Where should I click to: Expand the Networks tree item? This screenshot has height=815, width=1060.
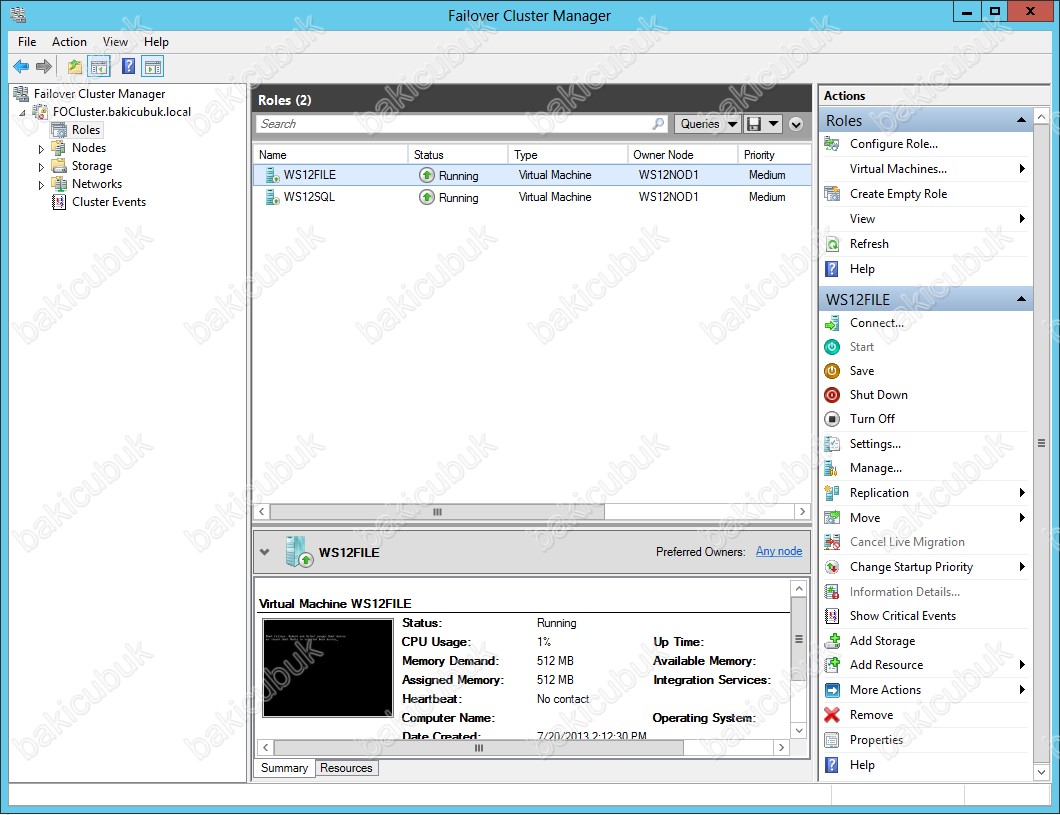(41, 184)
